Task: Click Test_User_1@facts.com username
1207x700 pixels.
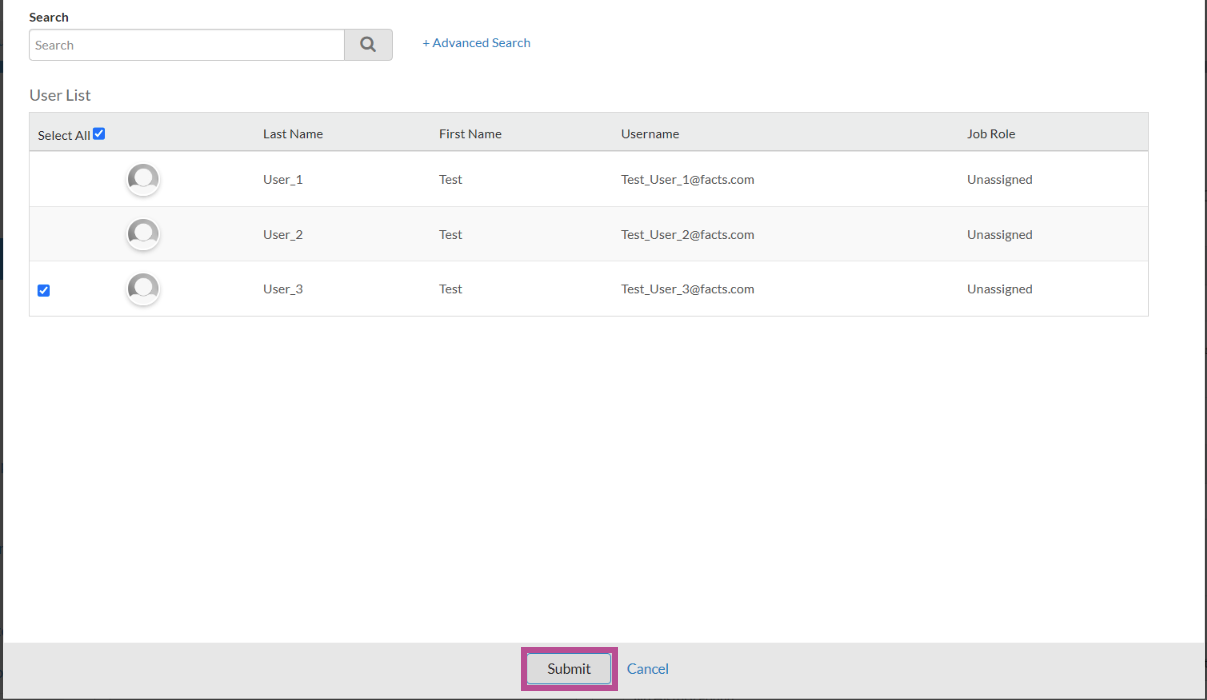Action: pos(687,180)
